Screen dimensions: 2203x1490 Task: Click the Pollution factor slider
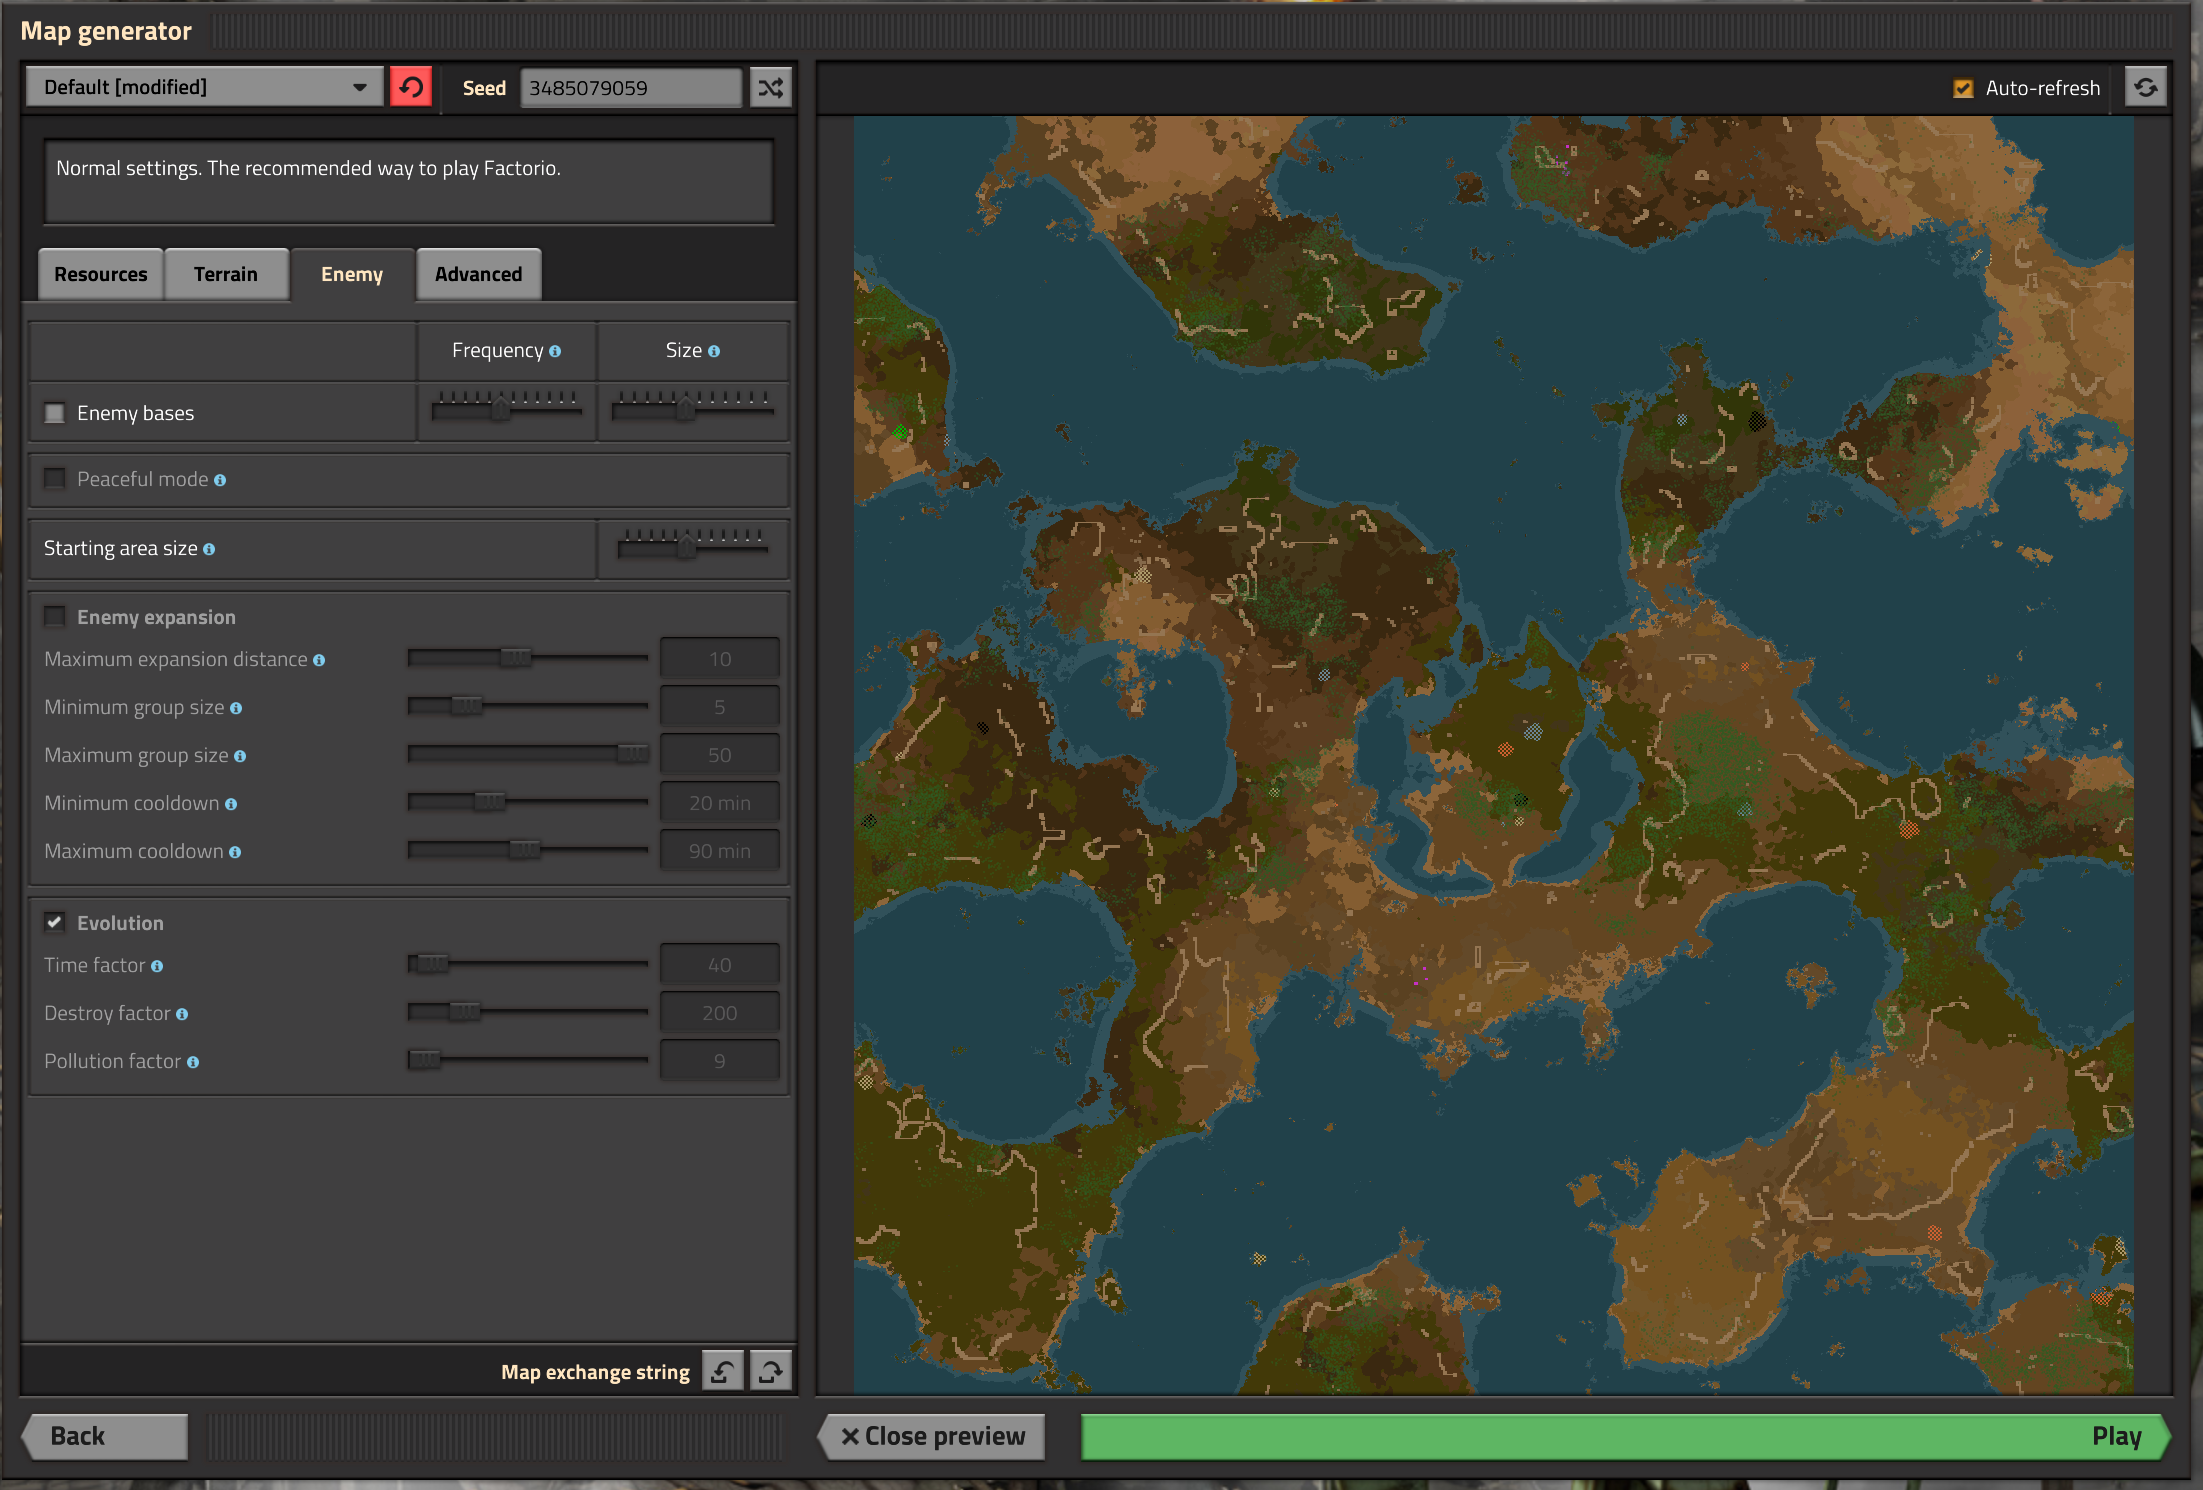pos(527,1060)
